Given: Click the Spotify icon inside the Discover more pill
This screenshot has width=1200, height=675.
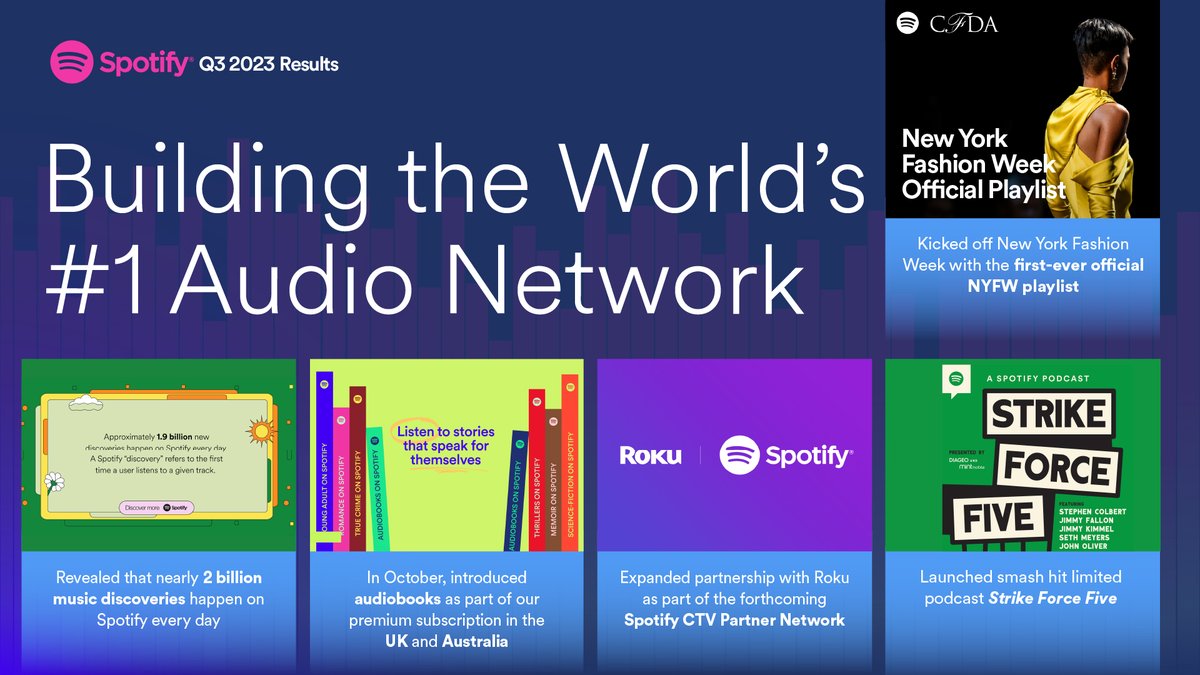Looking at the screenshot, I should tap(167, 508).
